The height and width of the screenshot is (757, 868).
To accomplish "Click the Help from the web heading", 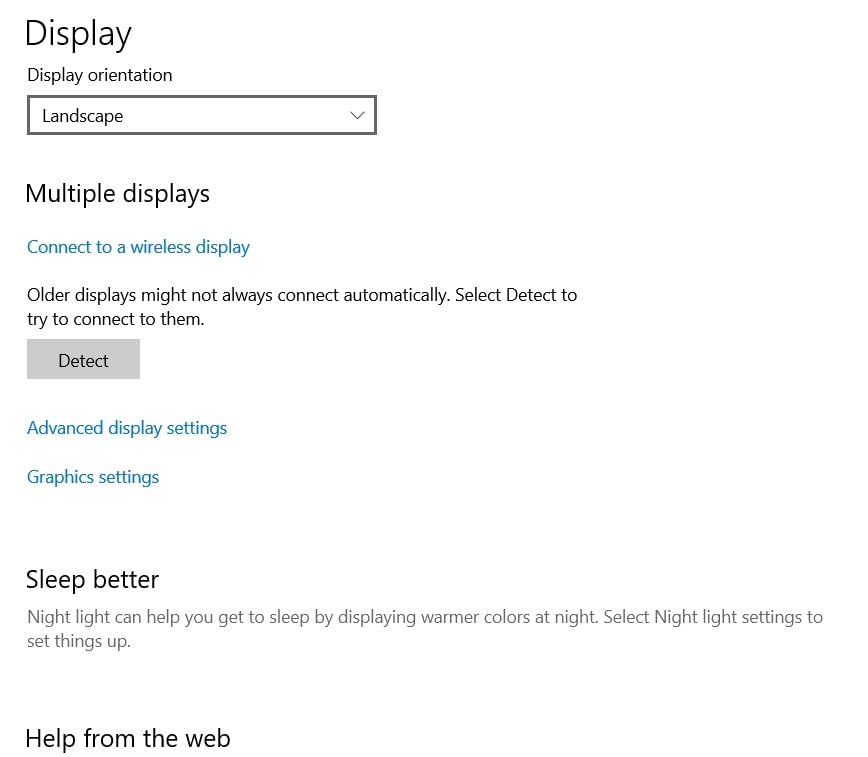I will (x=128, y=739).
